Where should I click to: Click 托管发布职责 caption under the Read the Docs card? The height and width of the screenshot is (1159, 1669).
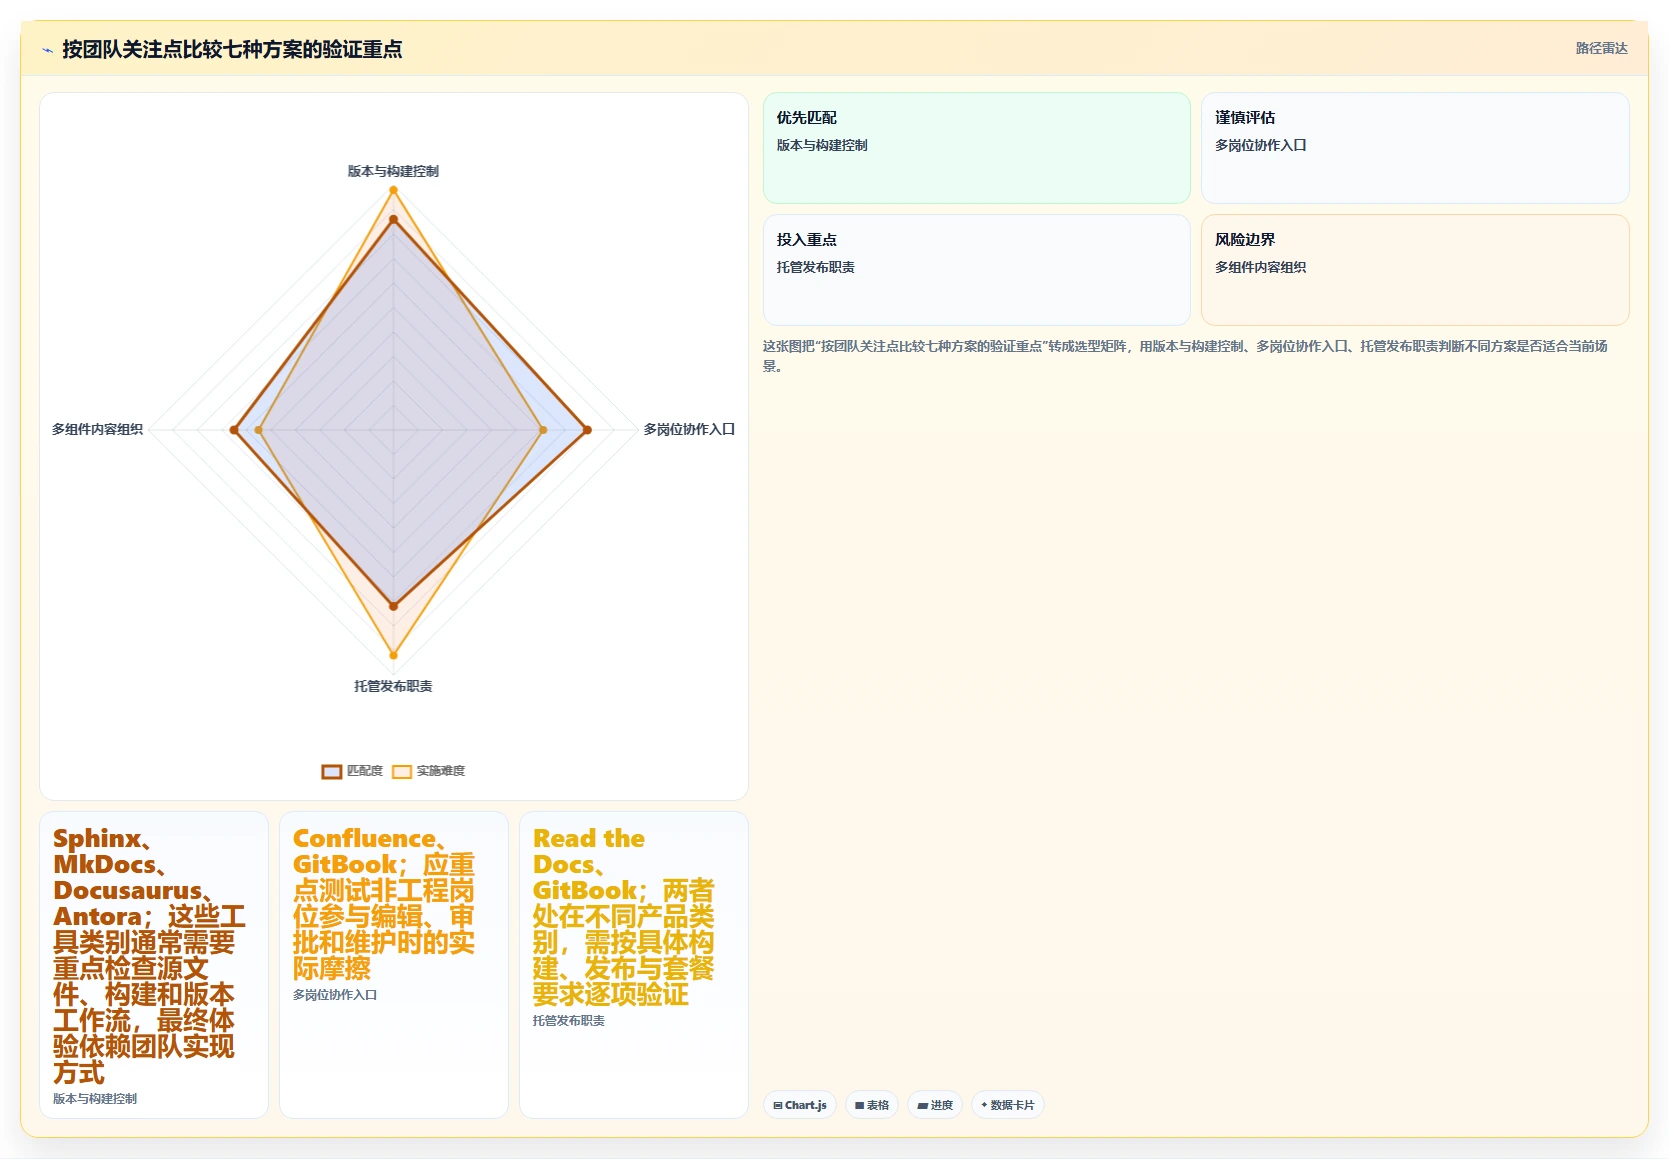568,1021
